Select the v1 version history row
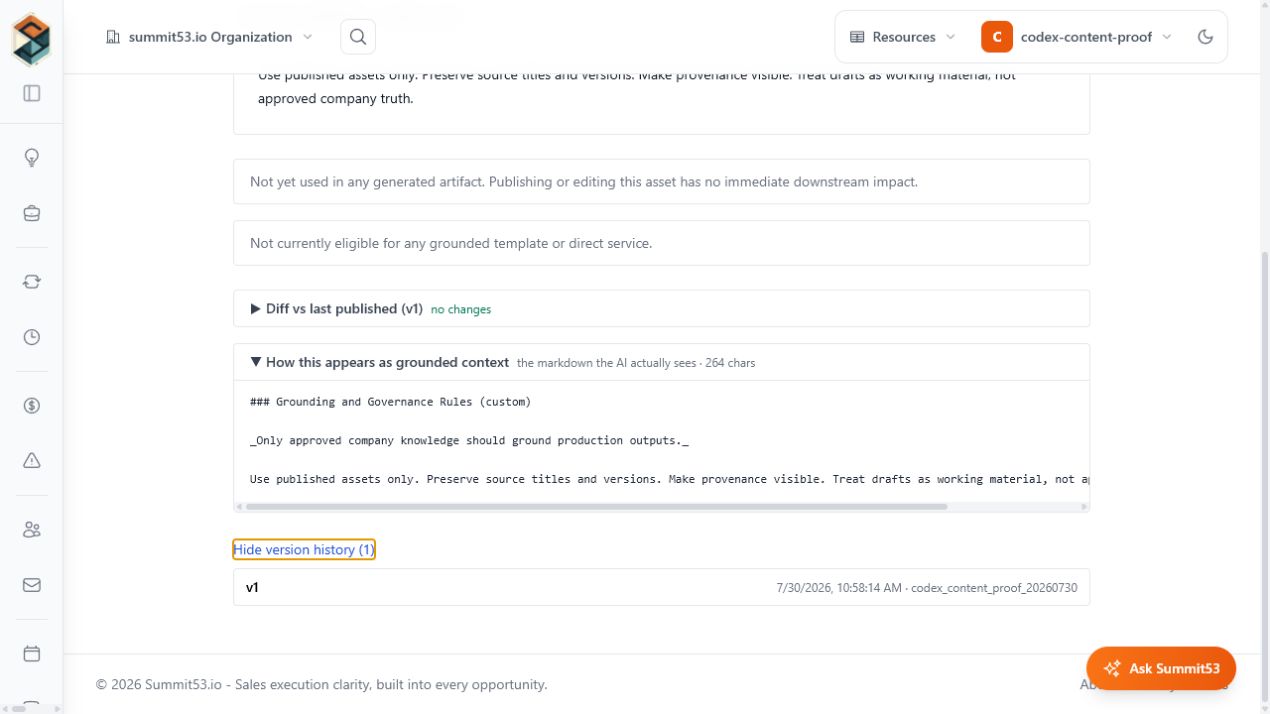 coord(661,587)
